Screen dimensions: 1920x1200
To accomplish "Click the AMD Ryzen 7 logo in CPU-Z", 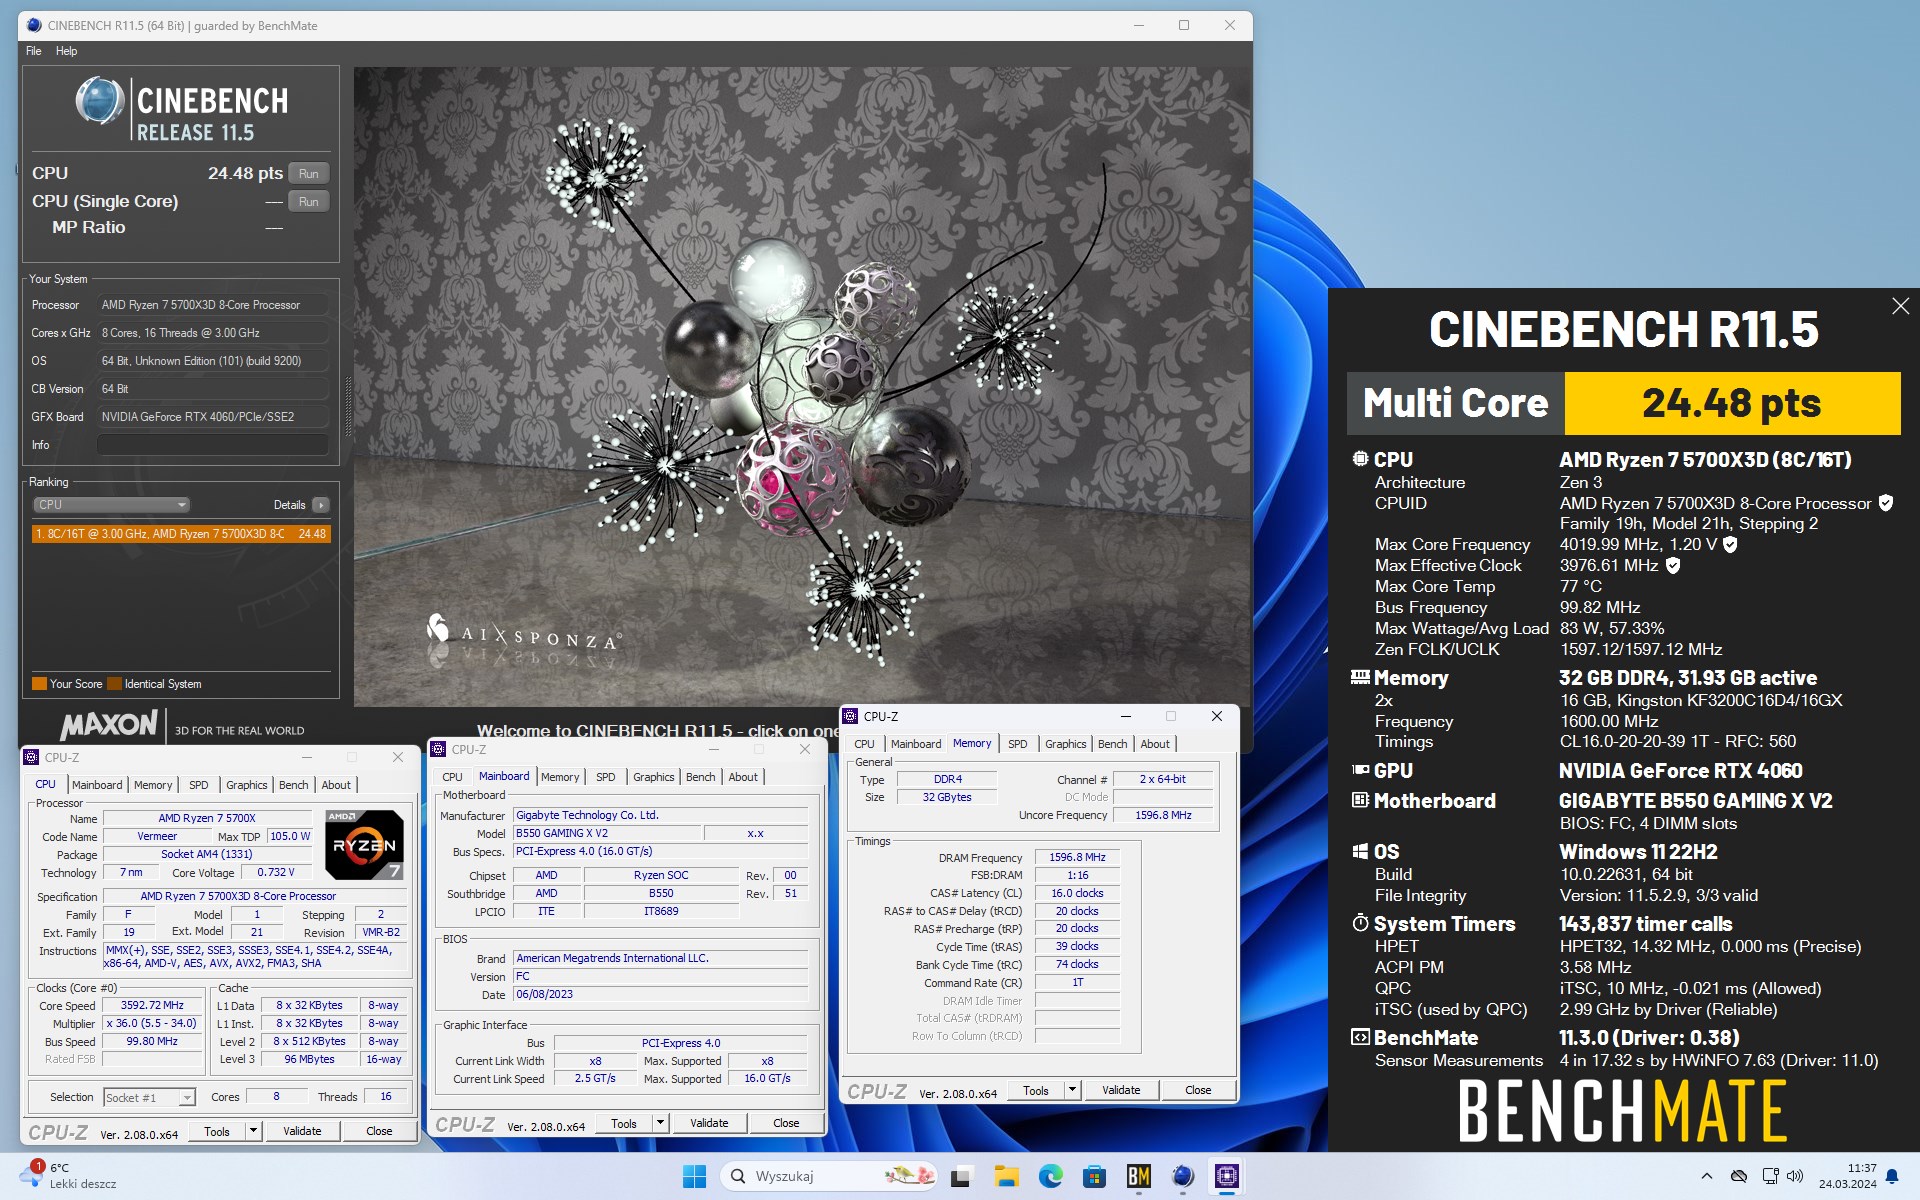I will 365,845.
